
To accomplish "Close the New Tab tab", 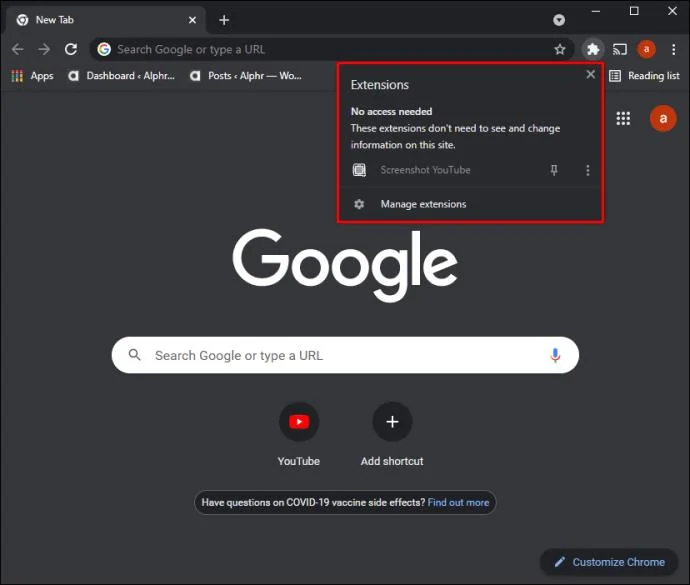I will point(192,20).
